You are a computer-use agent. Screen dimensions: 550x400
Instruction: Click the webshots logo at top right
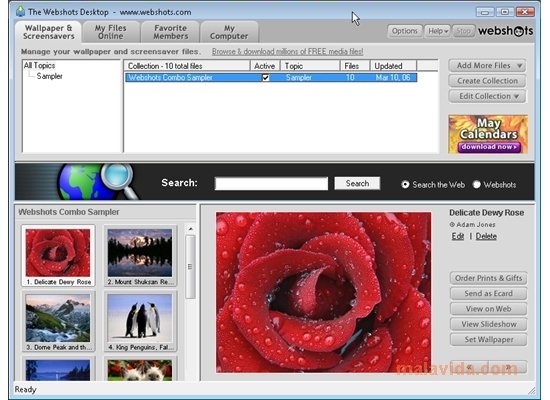click(505, 31)
